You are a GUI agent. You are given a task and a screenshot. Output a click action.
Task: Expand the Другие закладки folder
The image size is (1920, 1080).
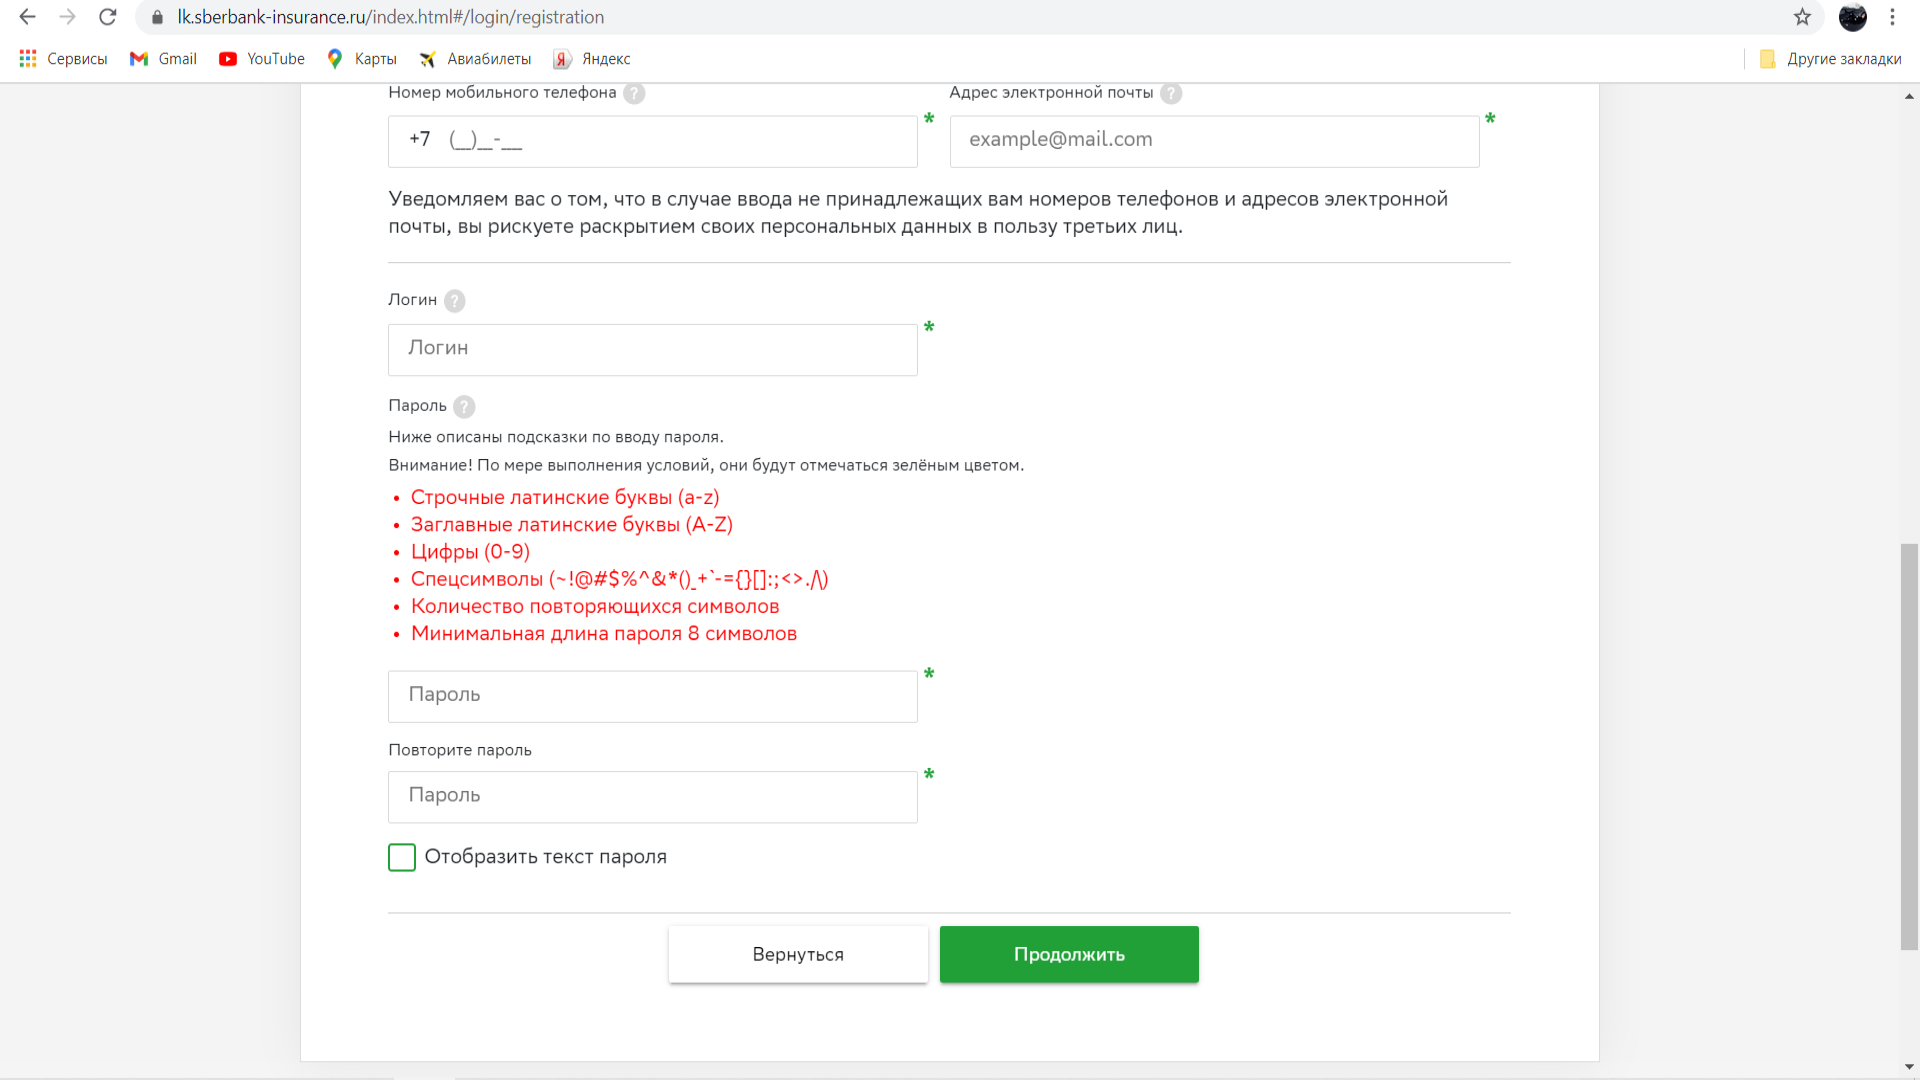point(1830,59)
